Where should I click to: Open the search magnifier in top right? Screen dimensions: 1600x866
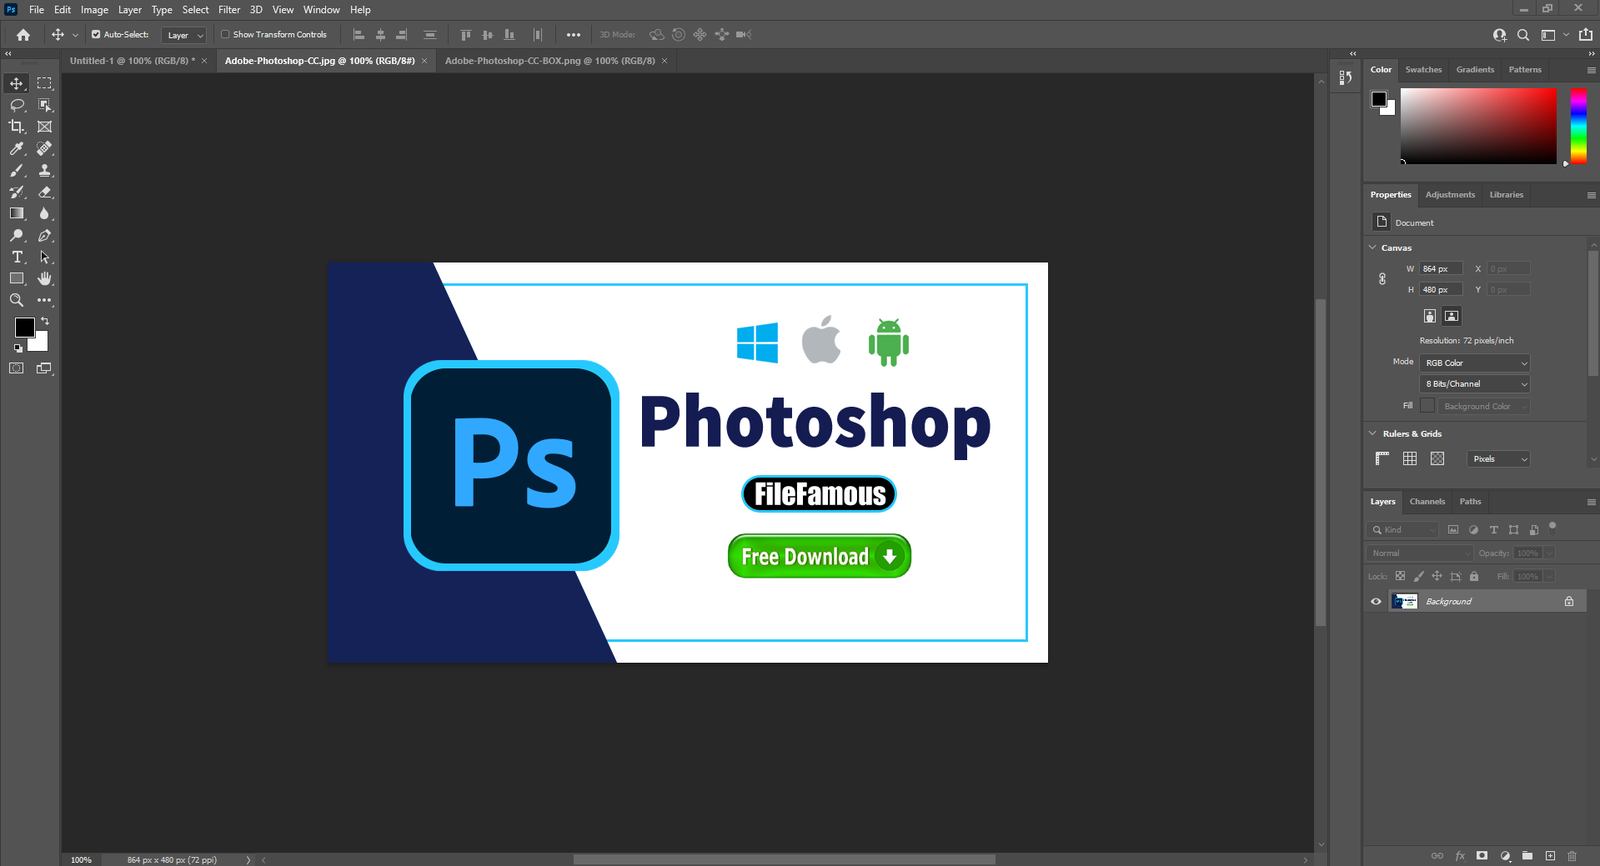click(1523, 35)
